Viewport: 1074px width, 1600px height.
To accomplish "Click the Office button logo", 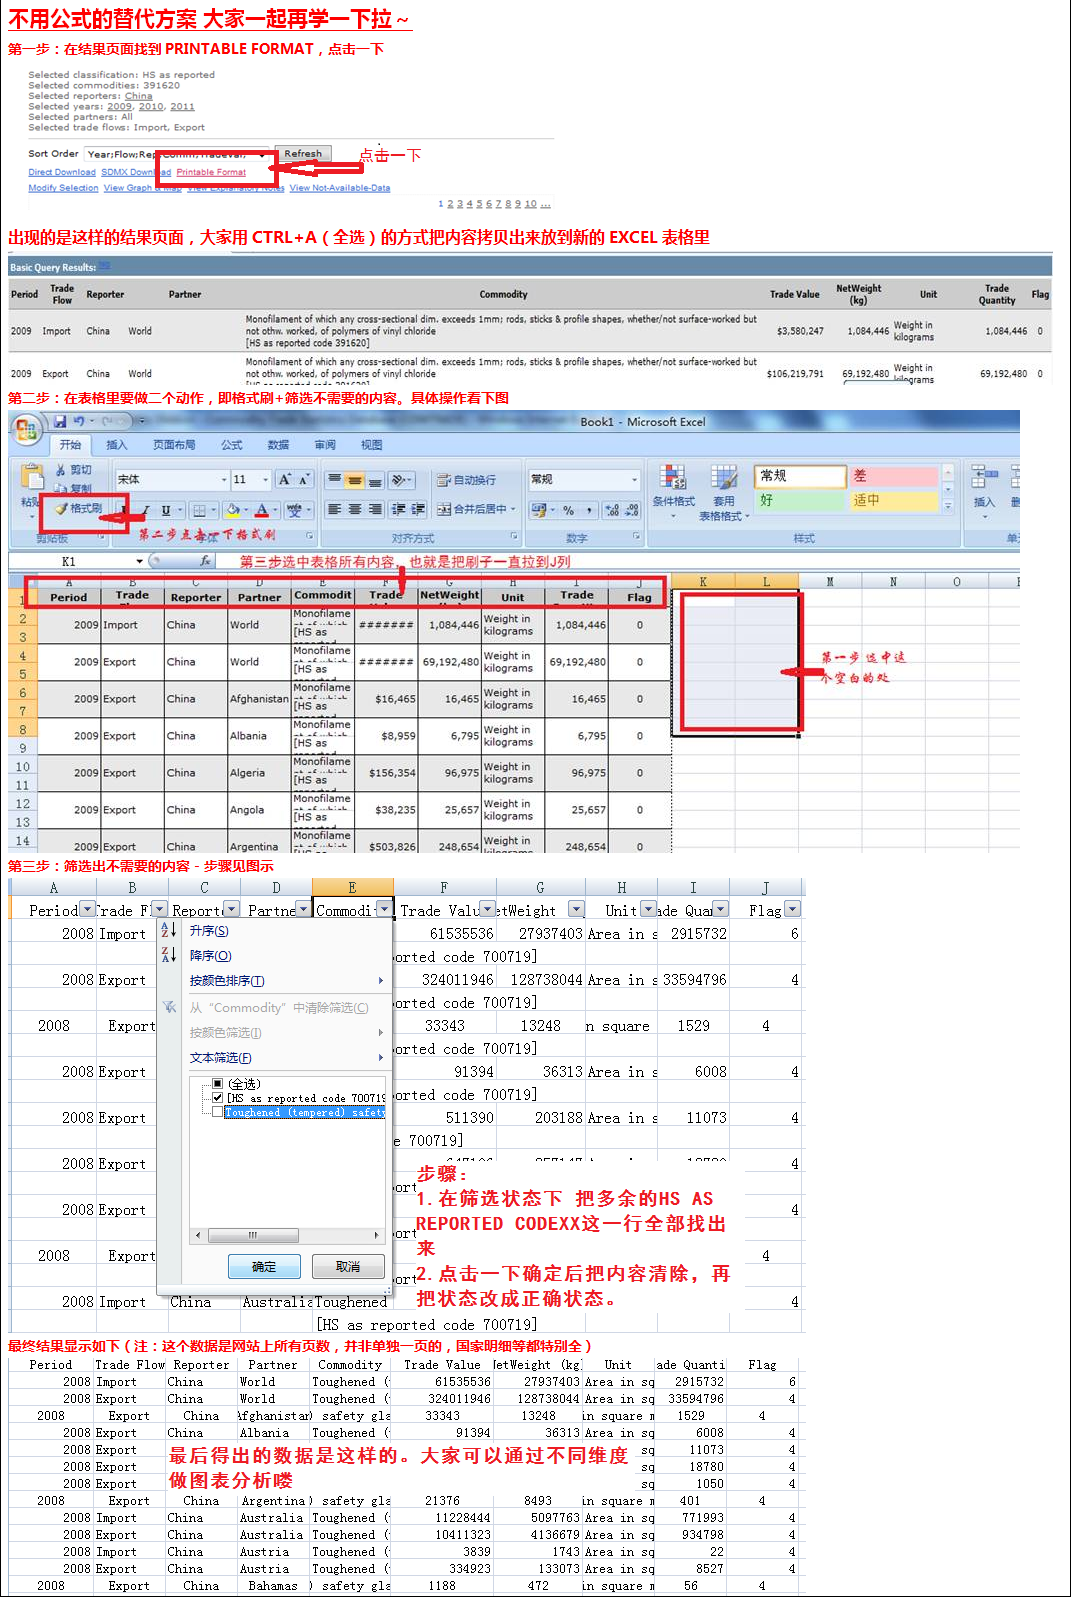I will pyautogui.click(x=26, y=429).
